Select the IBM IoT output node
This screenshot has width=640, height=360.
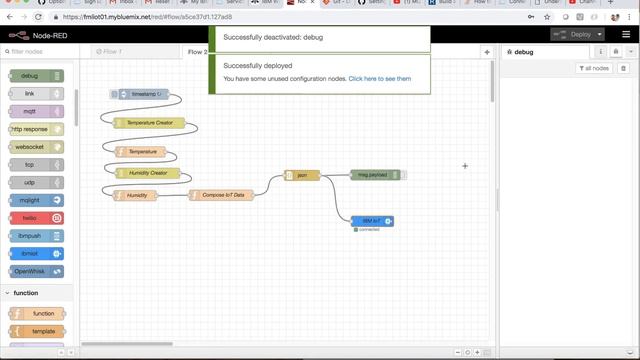(372, 221)
